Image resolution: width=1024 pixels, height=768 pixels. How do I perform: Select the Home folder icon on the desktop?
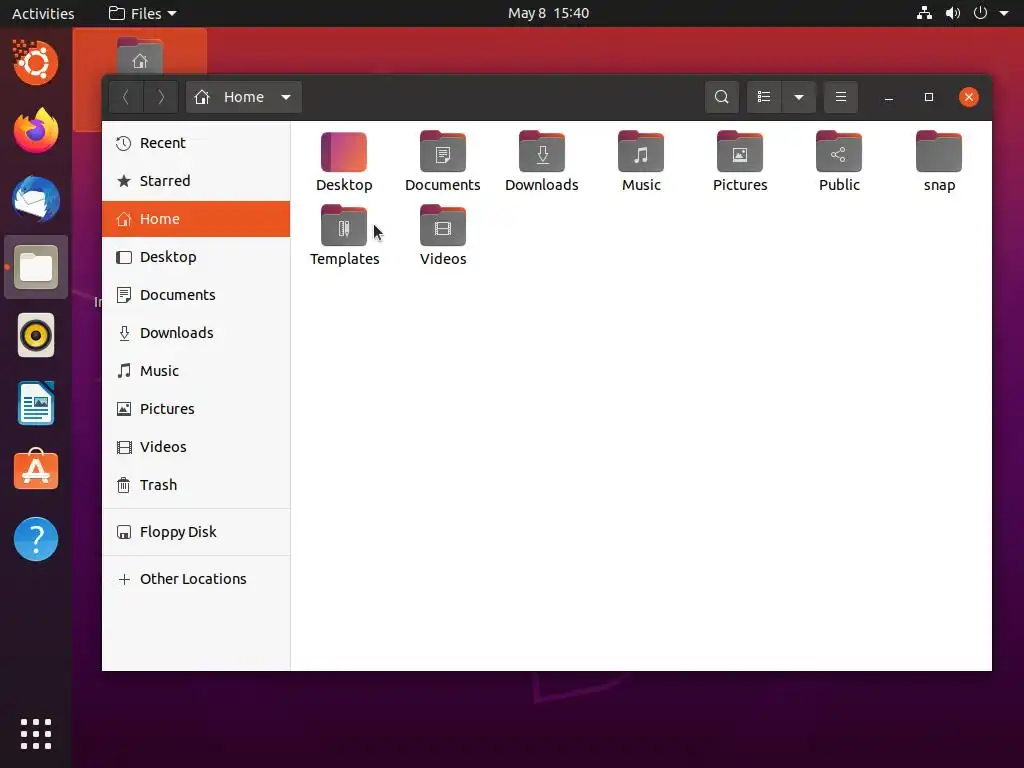pos(140,57)
